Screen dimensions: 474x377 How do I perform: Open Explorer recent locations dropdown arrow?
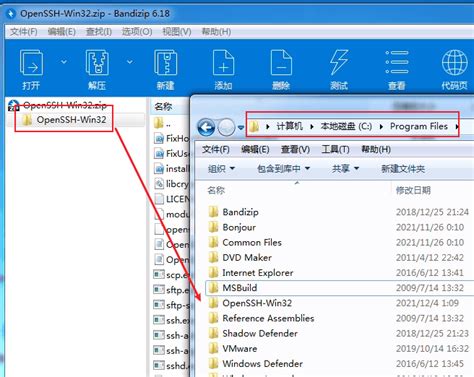[x=241, y=127]
